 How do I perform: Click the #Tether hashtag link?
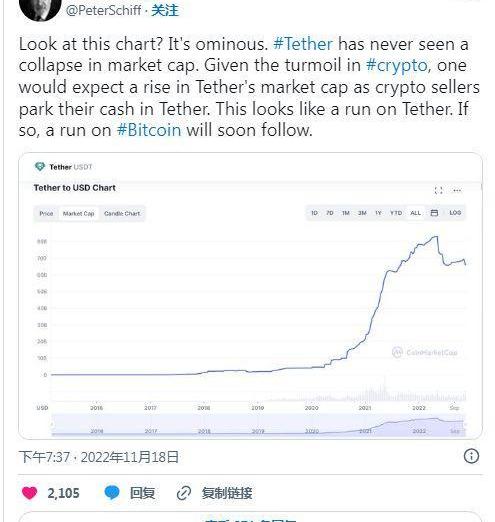pos(303,44)
